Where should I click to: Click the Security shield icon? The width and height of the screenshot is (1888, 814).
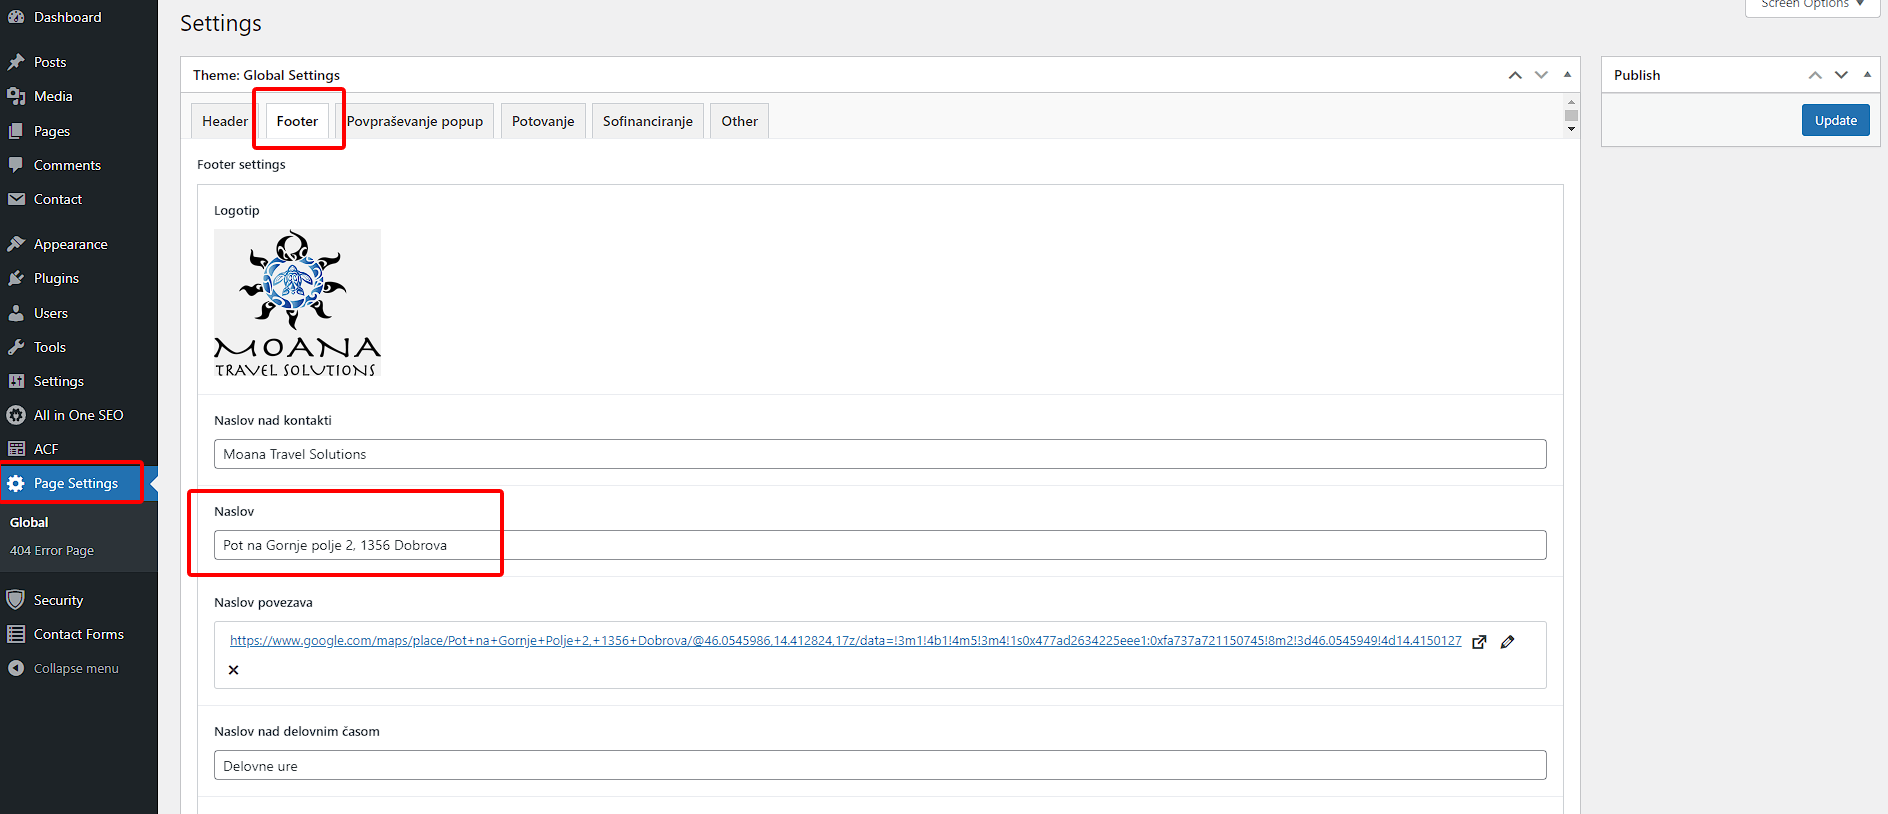coord(16,600)
